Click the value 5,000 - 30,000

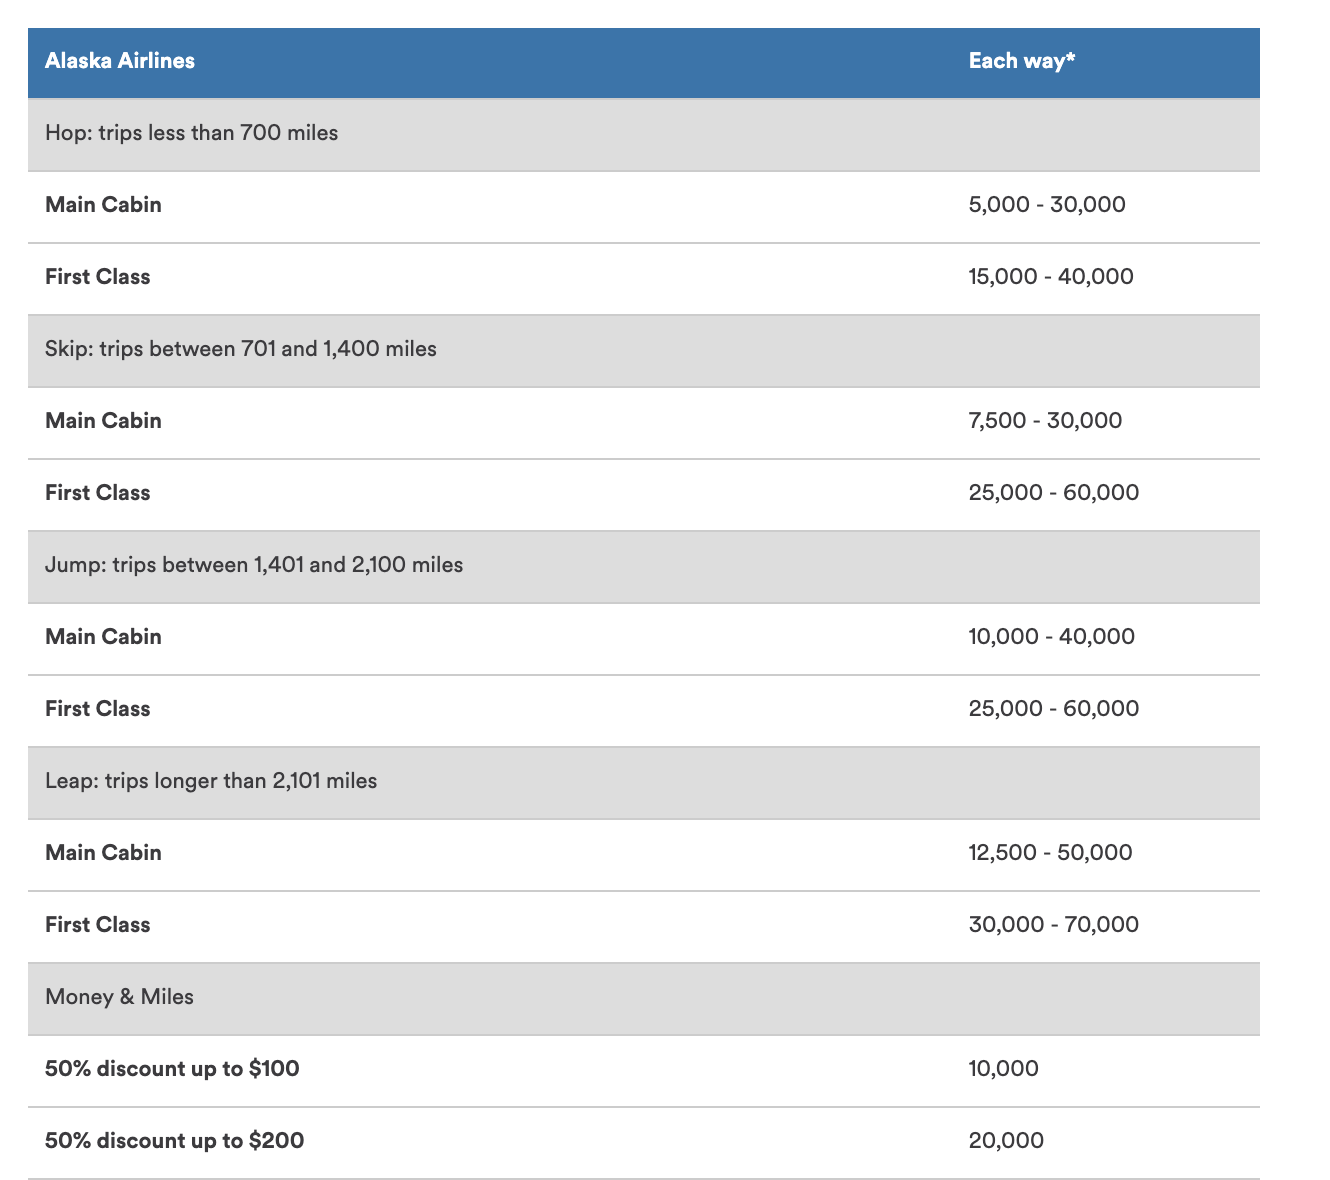pos(1047,205)
